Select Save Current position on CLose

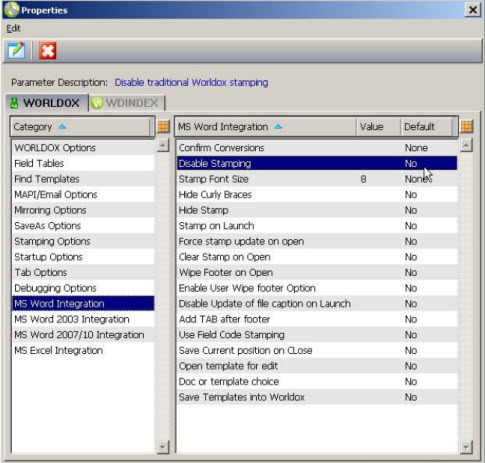click(x=317, y=350)
